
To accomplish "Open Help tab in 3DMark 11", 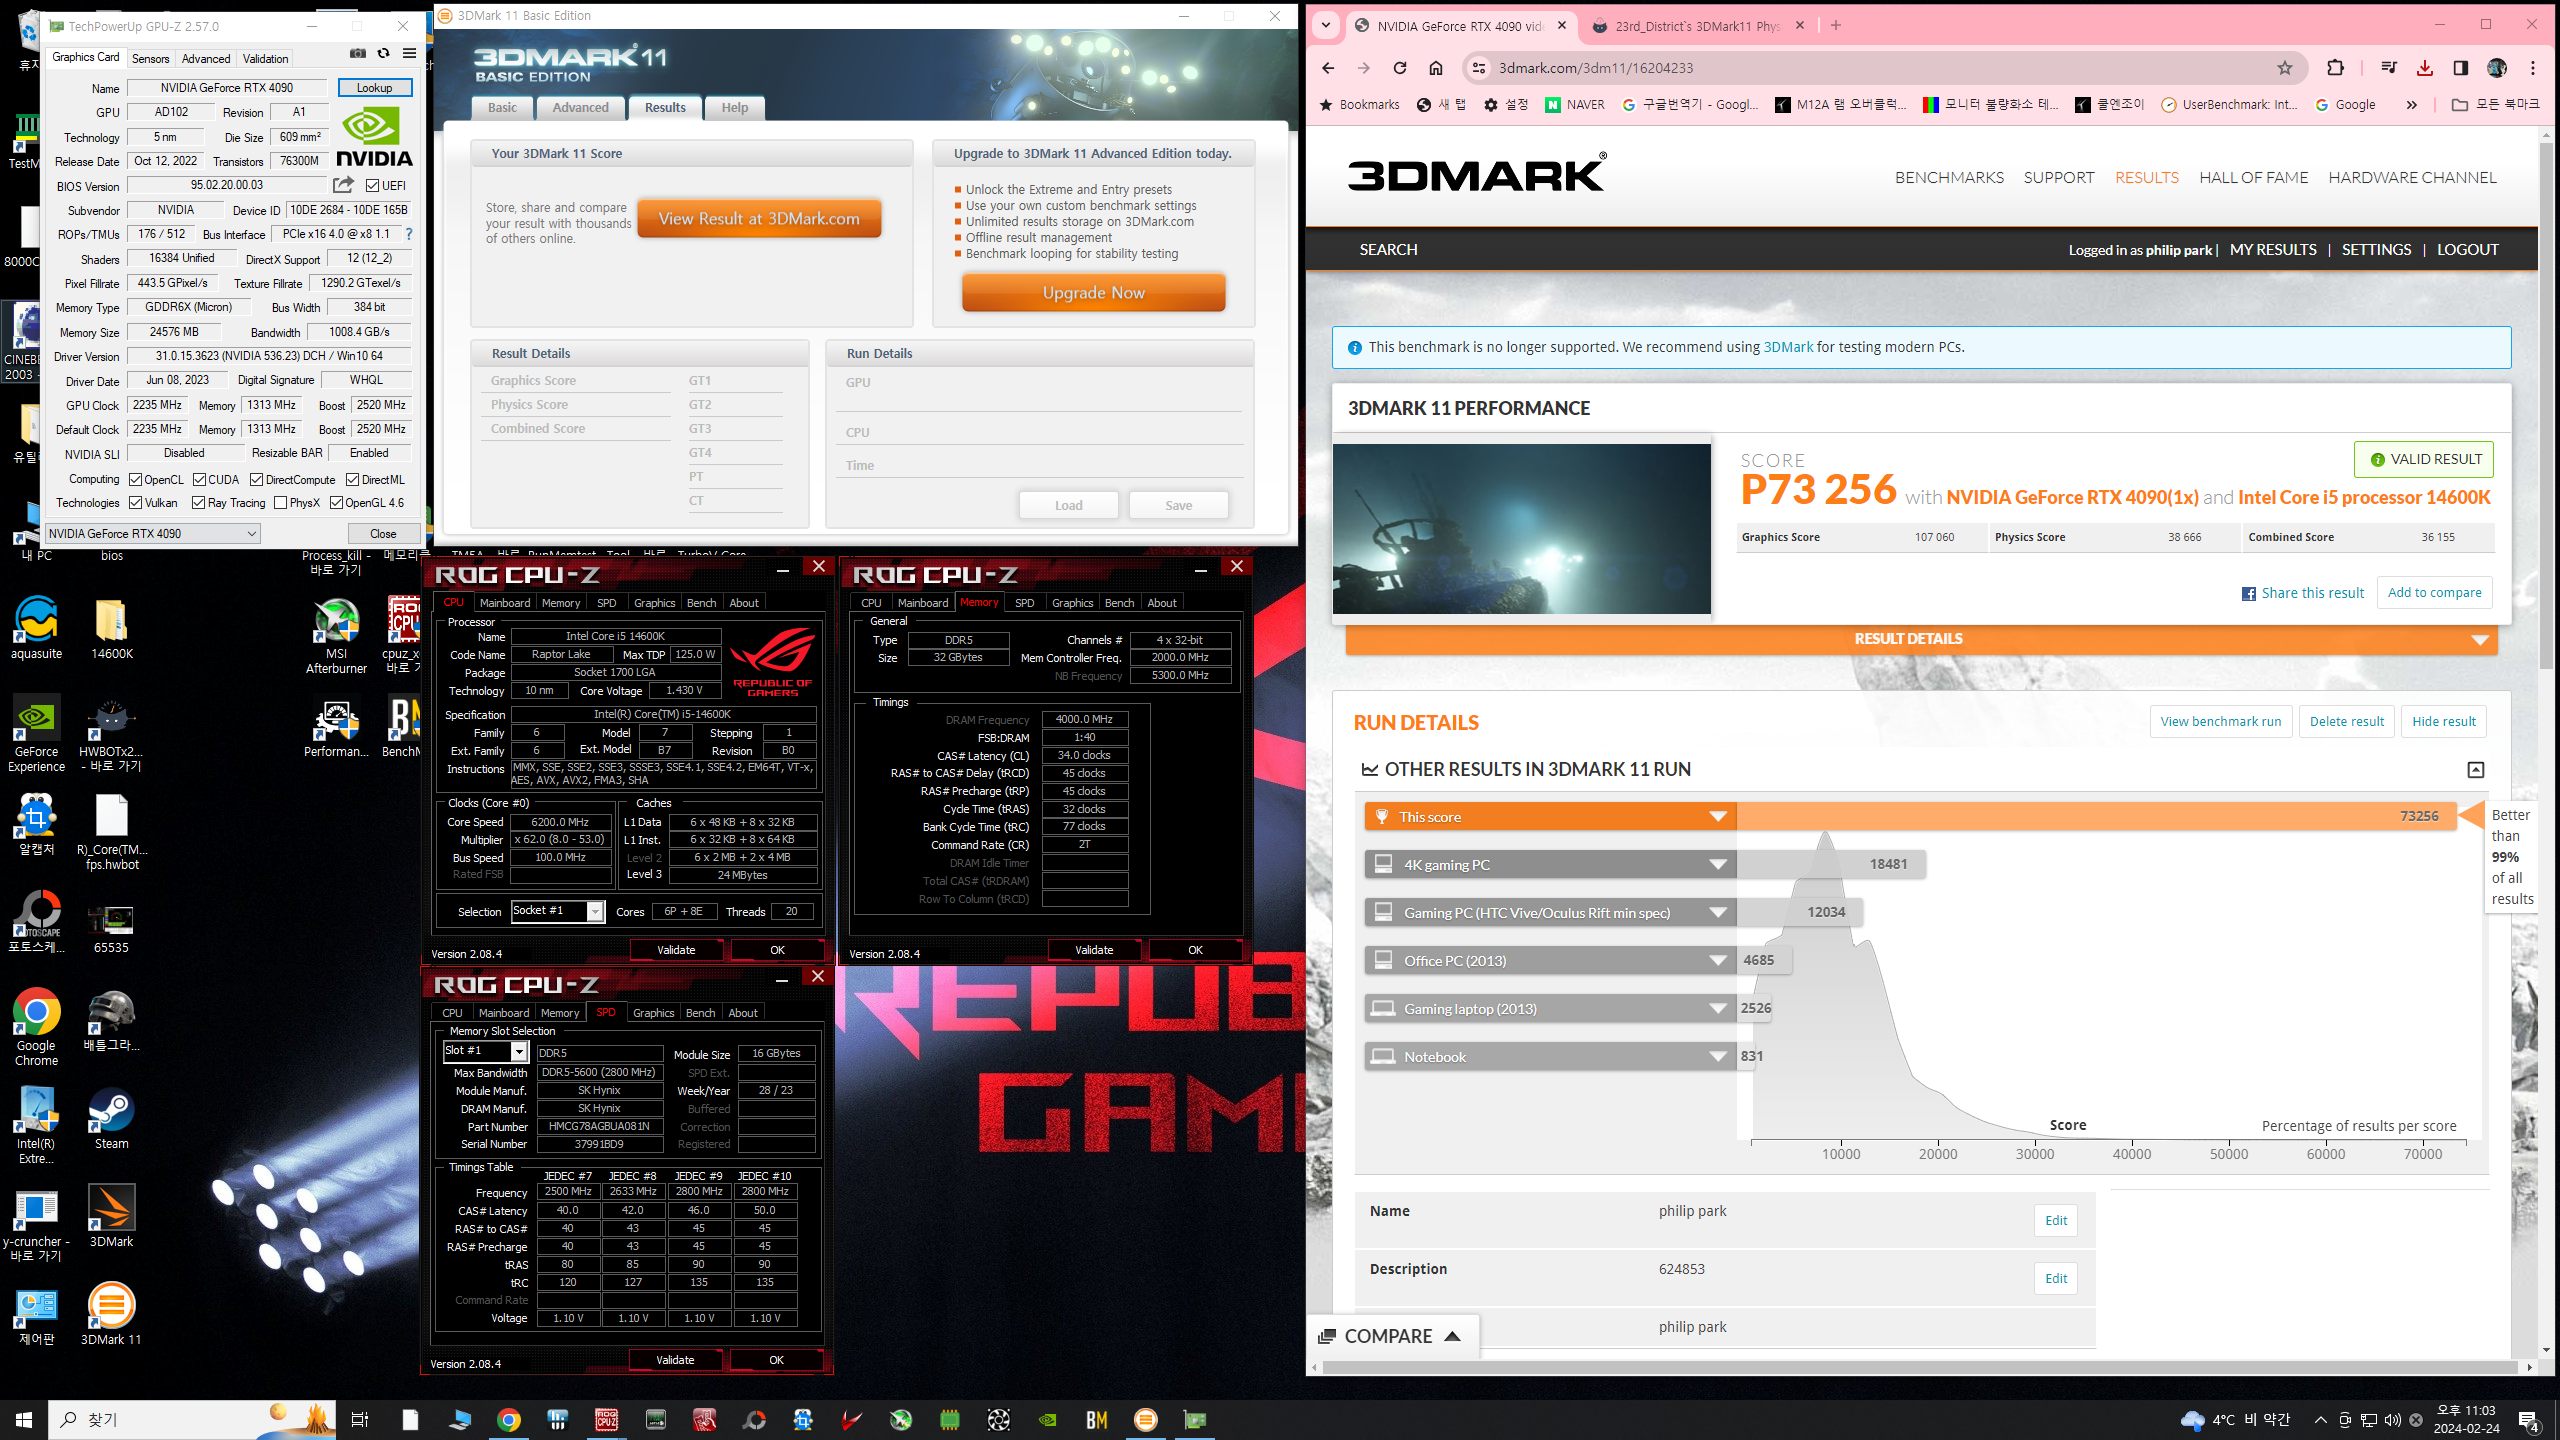I will pyautogui.click(x=735, y=108).
